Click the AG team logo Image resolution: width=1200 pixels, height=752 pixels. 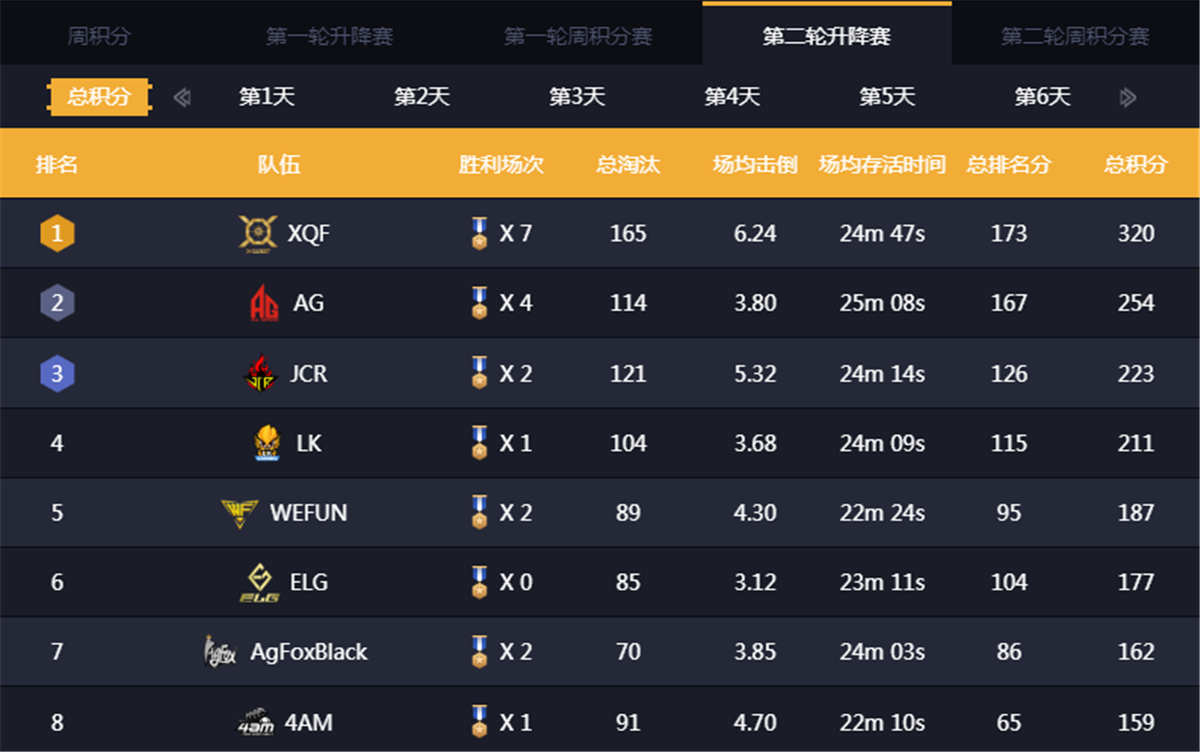click(264, 303)
